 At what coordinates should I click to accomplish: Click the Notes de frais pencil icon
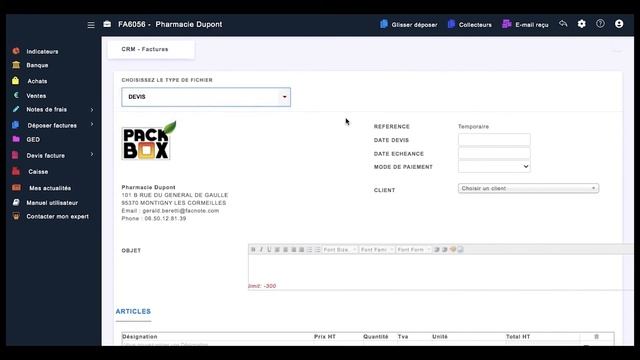tap(16, 109)
